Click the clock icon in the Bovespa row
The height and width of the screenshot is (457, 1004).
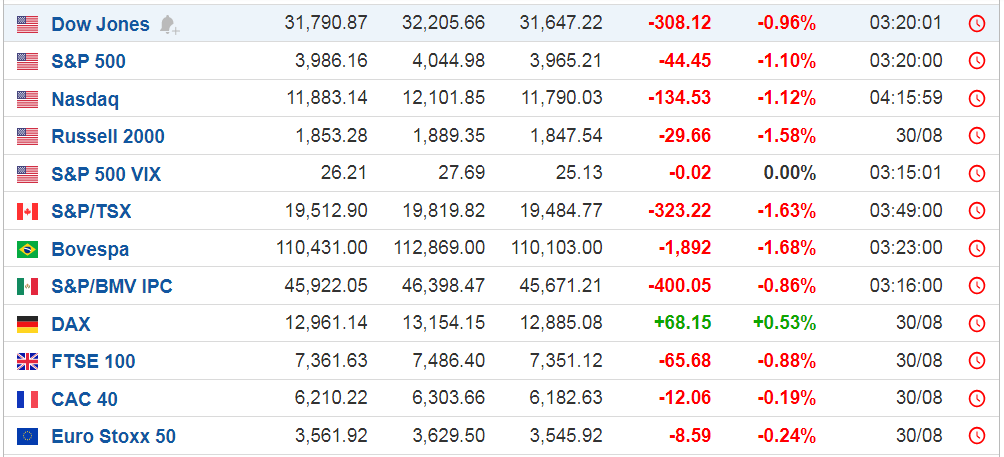976,249
